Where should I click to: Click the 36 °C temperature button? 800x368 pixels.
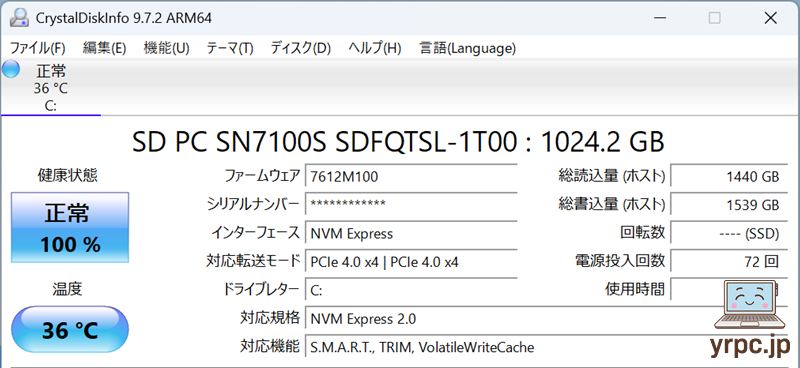(x=70, y=330)
